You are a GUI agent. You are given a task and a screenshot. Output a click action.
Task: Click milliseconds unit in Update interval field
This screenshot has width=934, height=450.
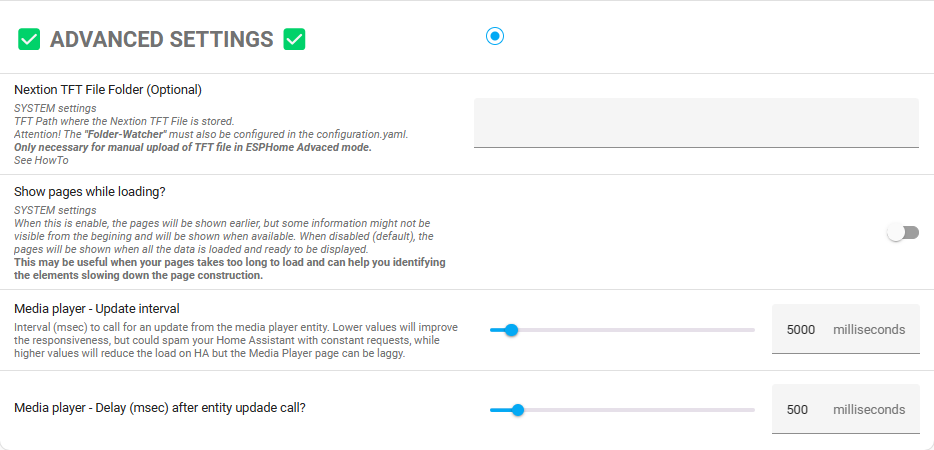pyautogui.click(x=869, y=329)
